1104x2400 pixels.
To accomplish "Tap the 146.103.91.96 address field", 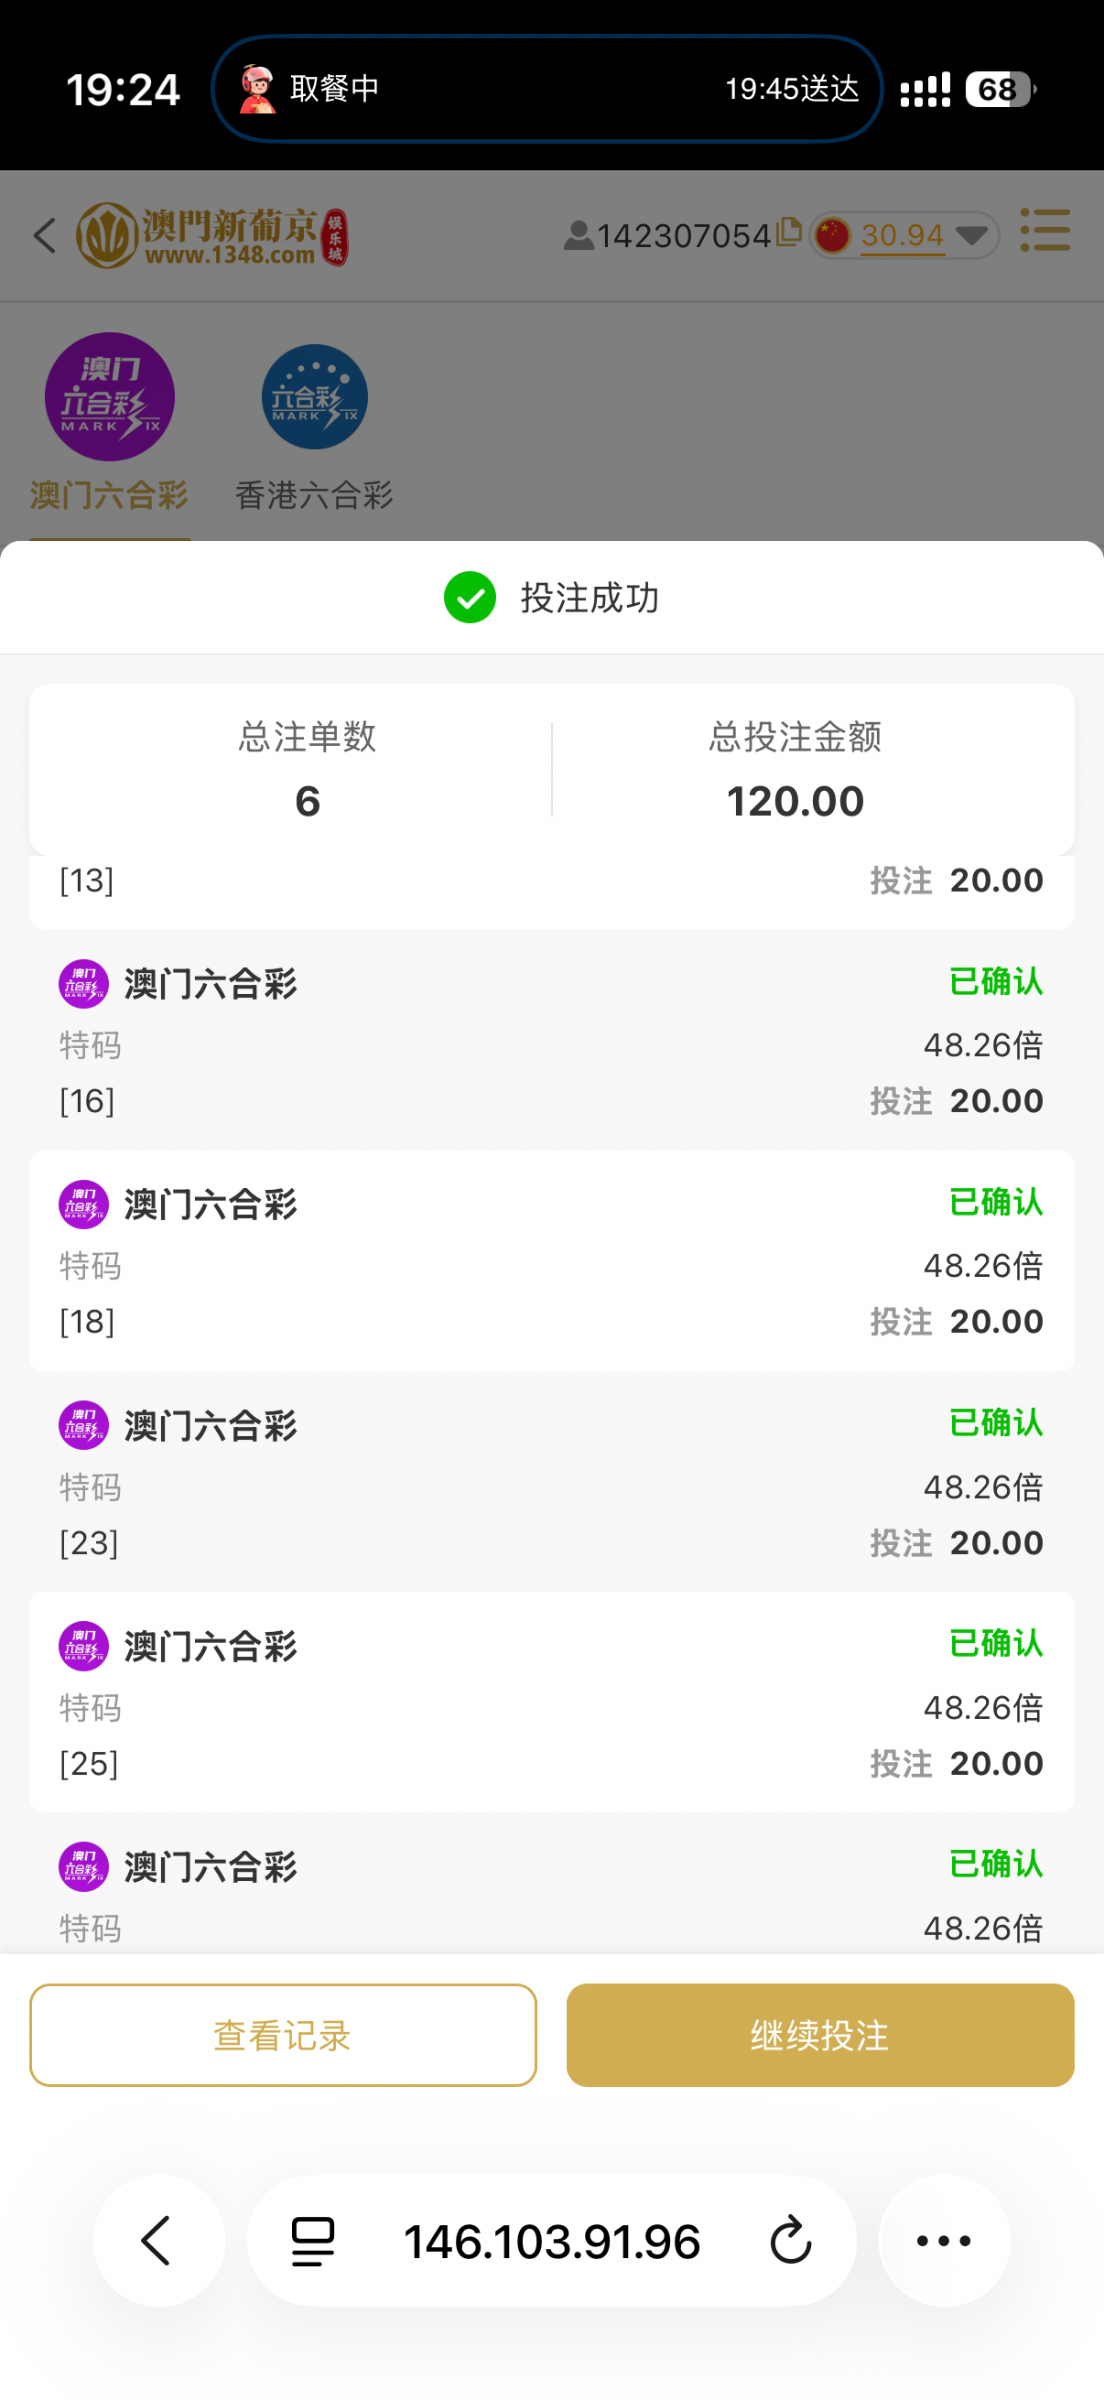I will 551,2241.
